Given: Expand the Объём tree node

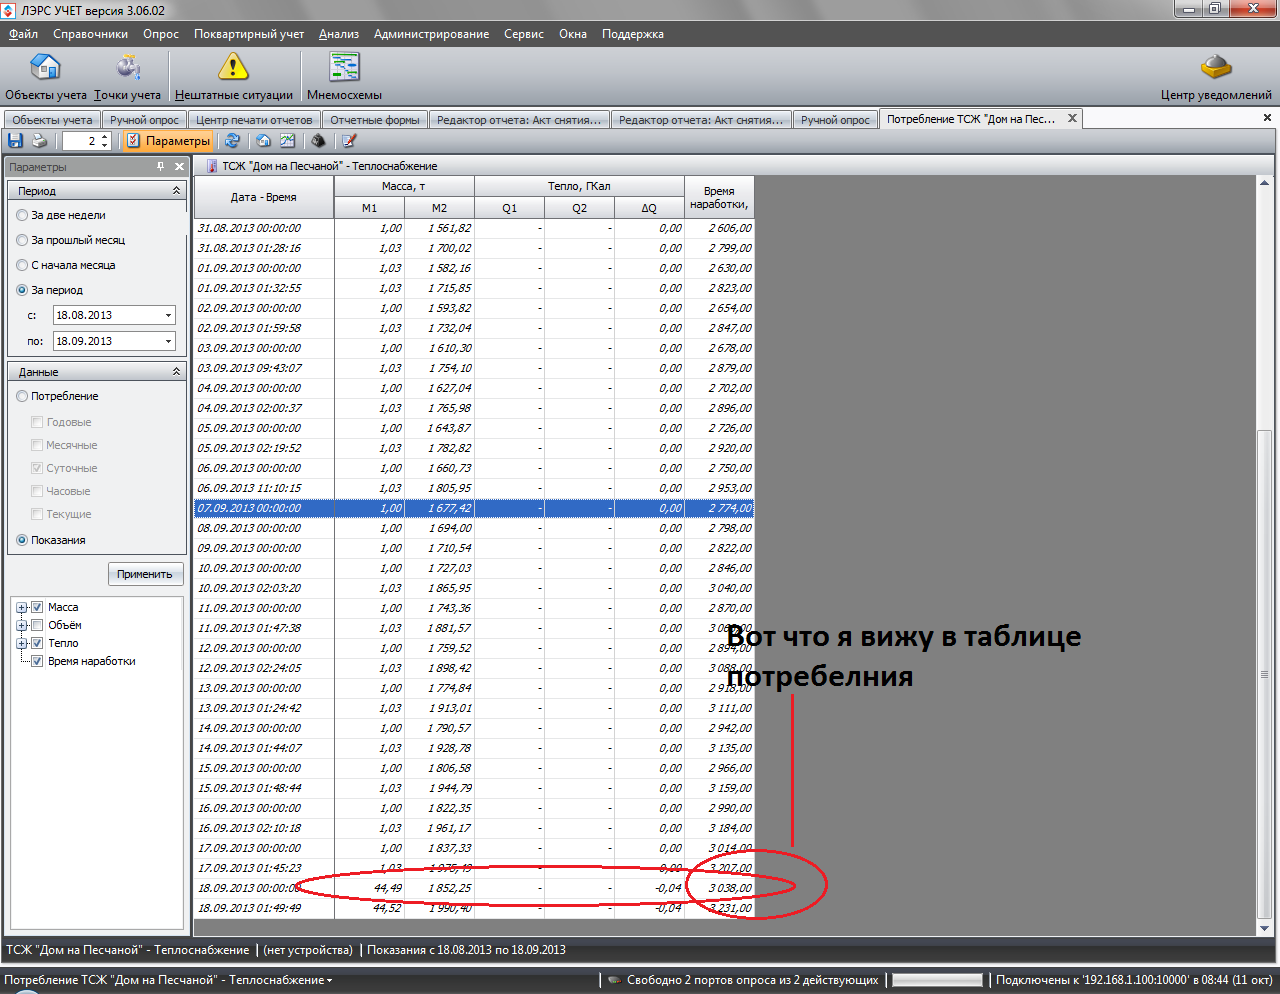Looking at the screenshot, I should (22, 625).
